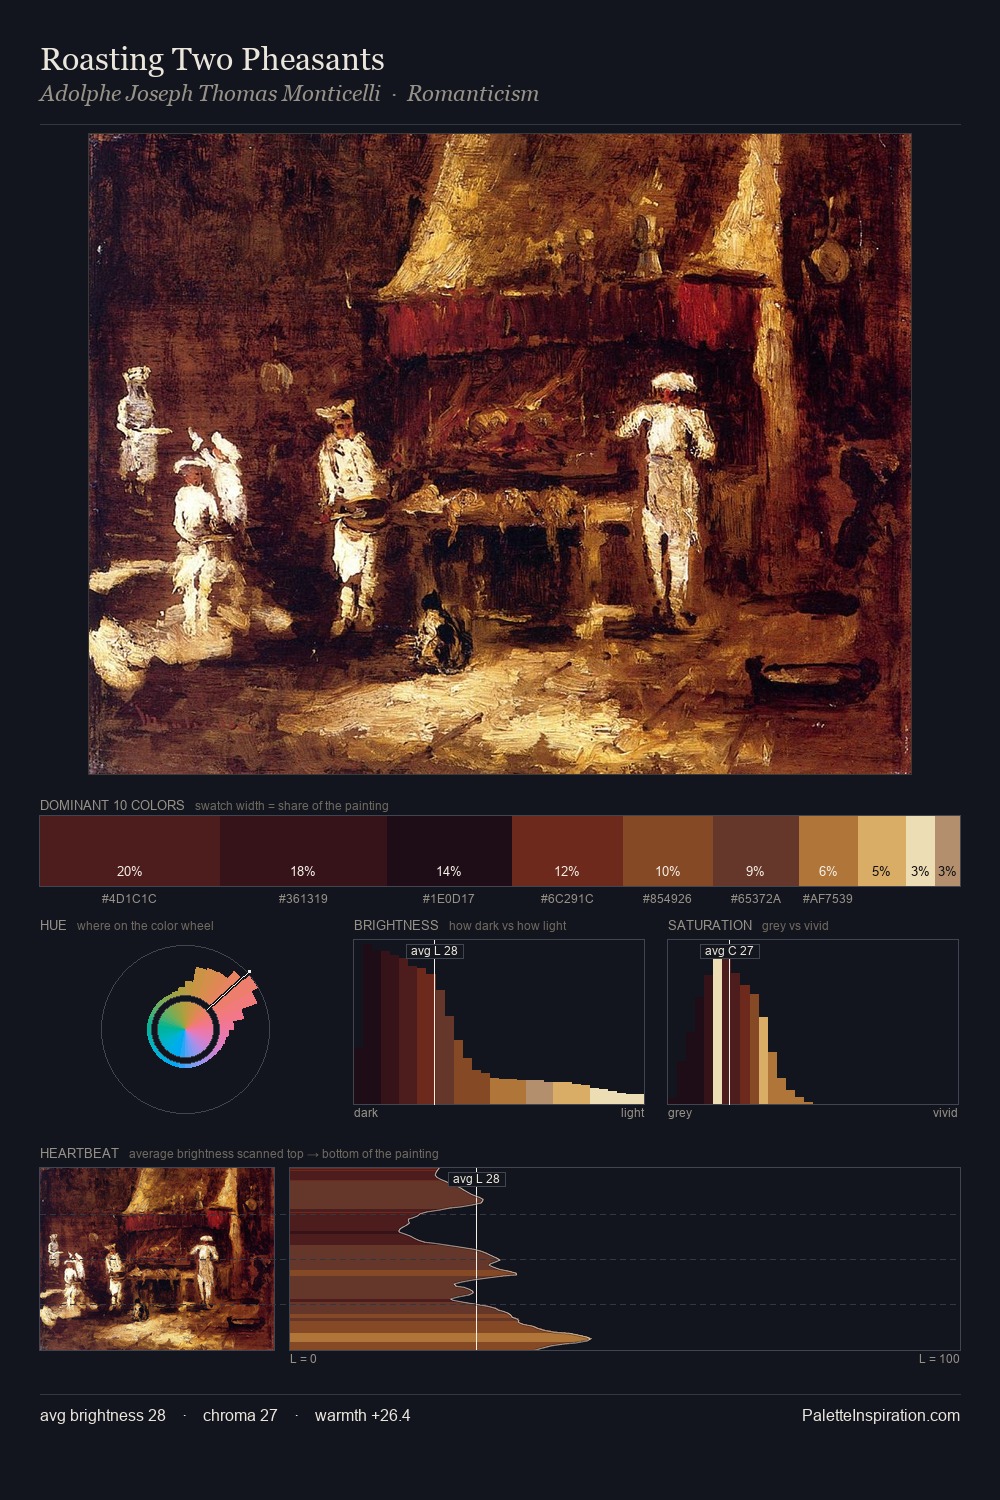
Task: Click 'how dark vs how light' caption
Action: click(x=507, y=925)
